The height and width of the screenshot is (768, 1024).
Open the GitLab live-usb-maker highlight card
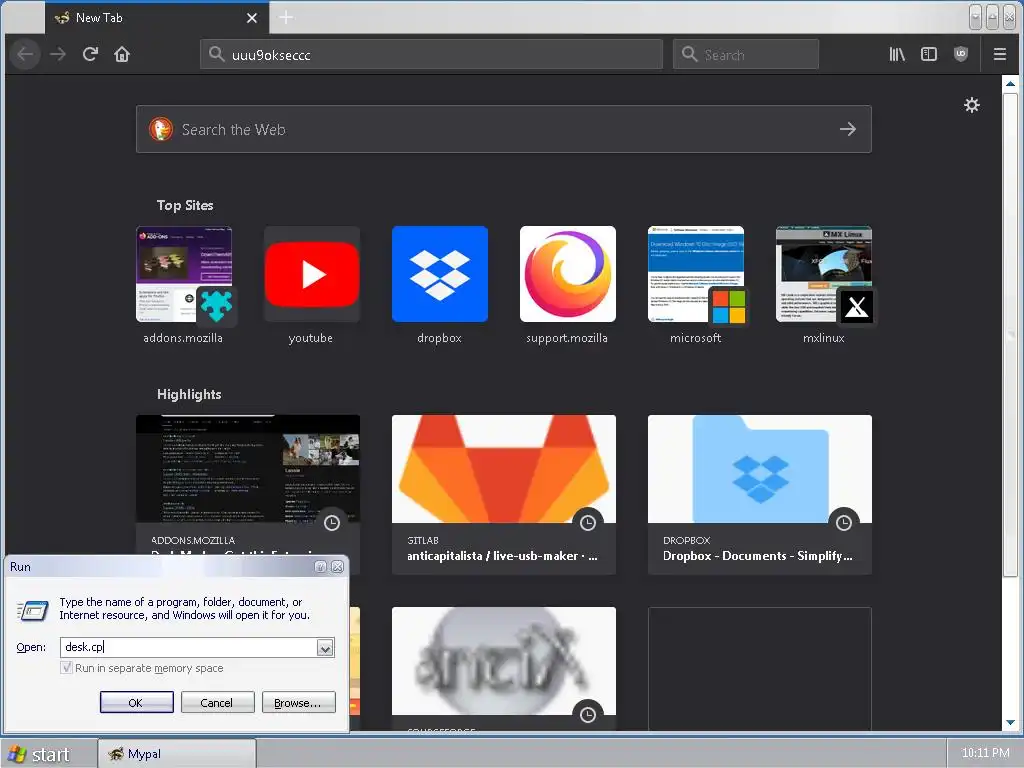pos(504,494)
